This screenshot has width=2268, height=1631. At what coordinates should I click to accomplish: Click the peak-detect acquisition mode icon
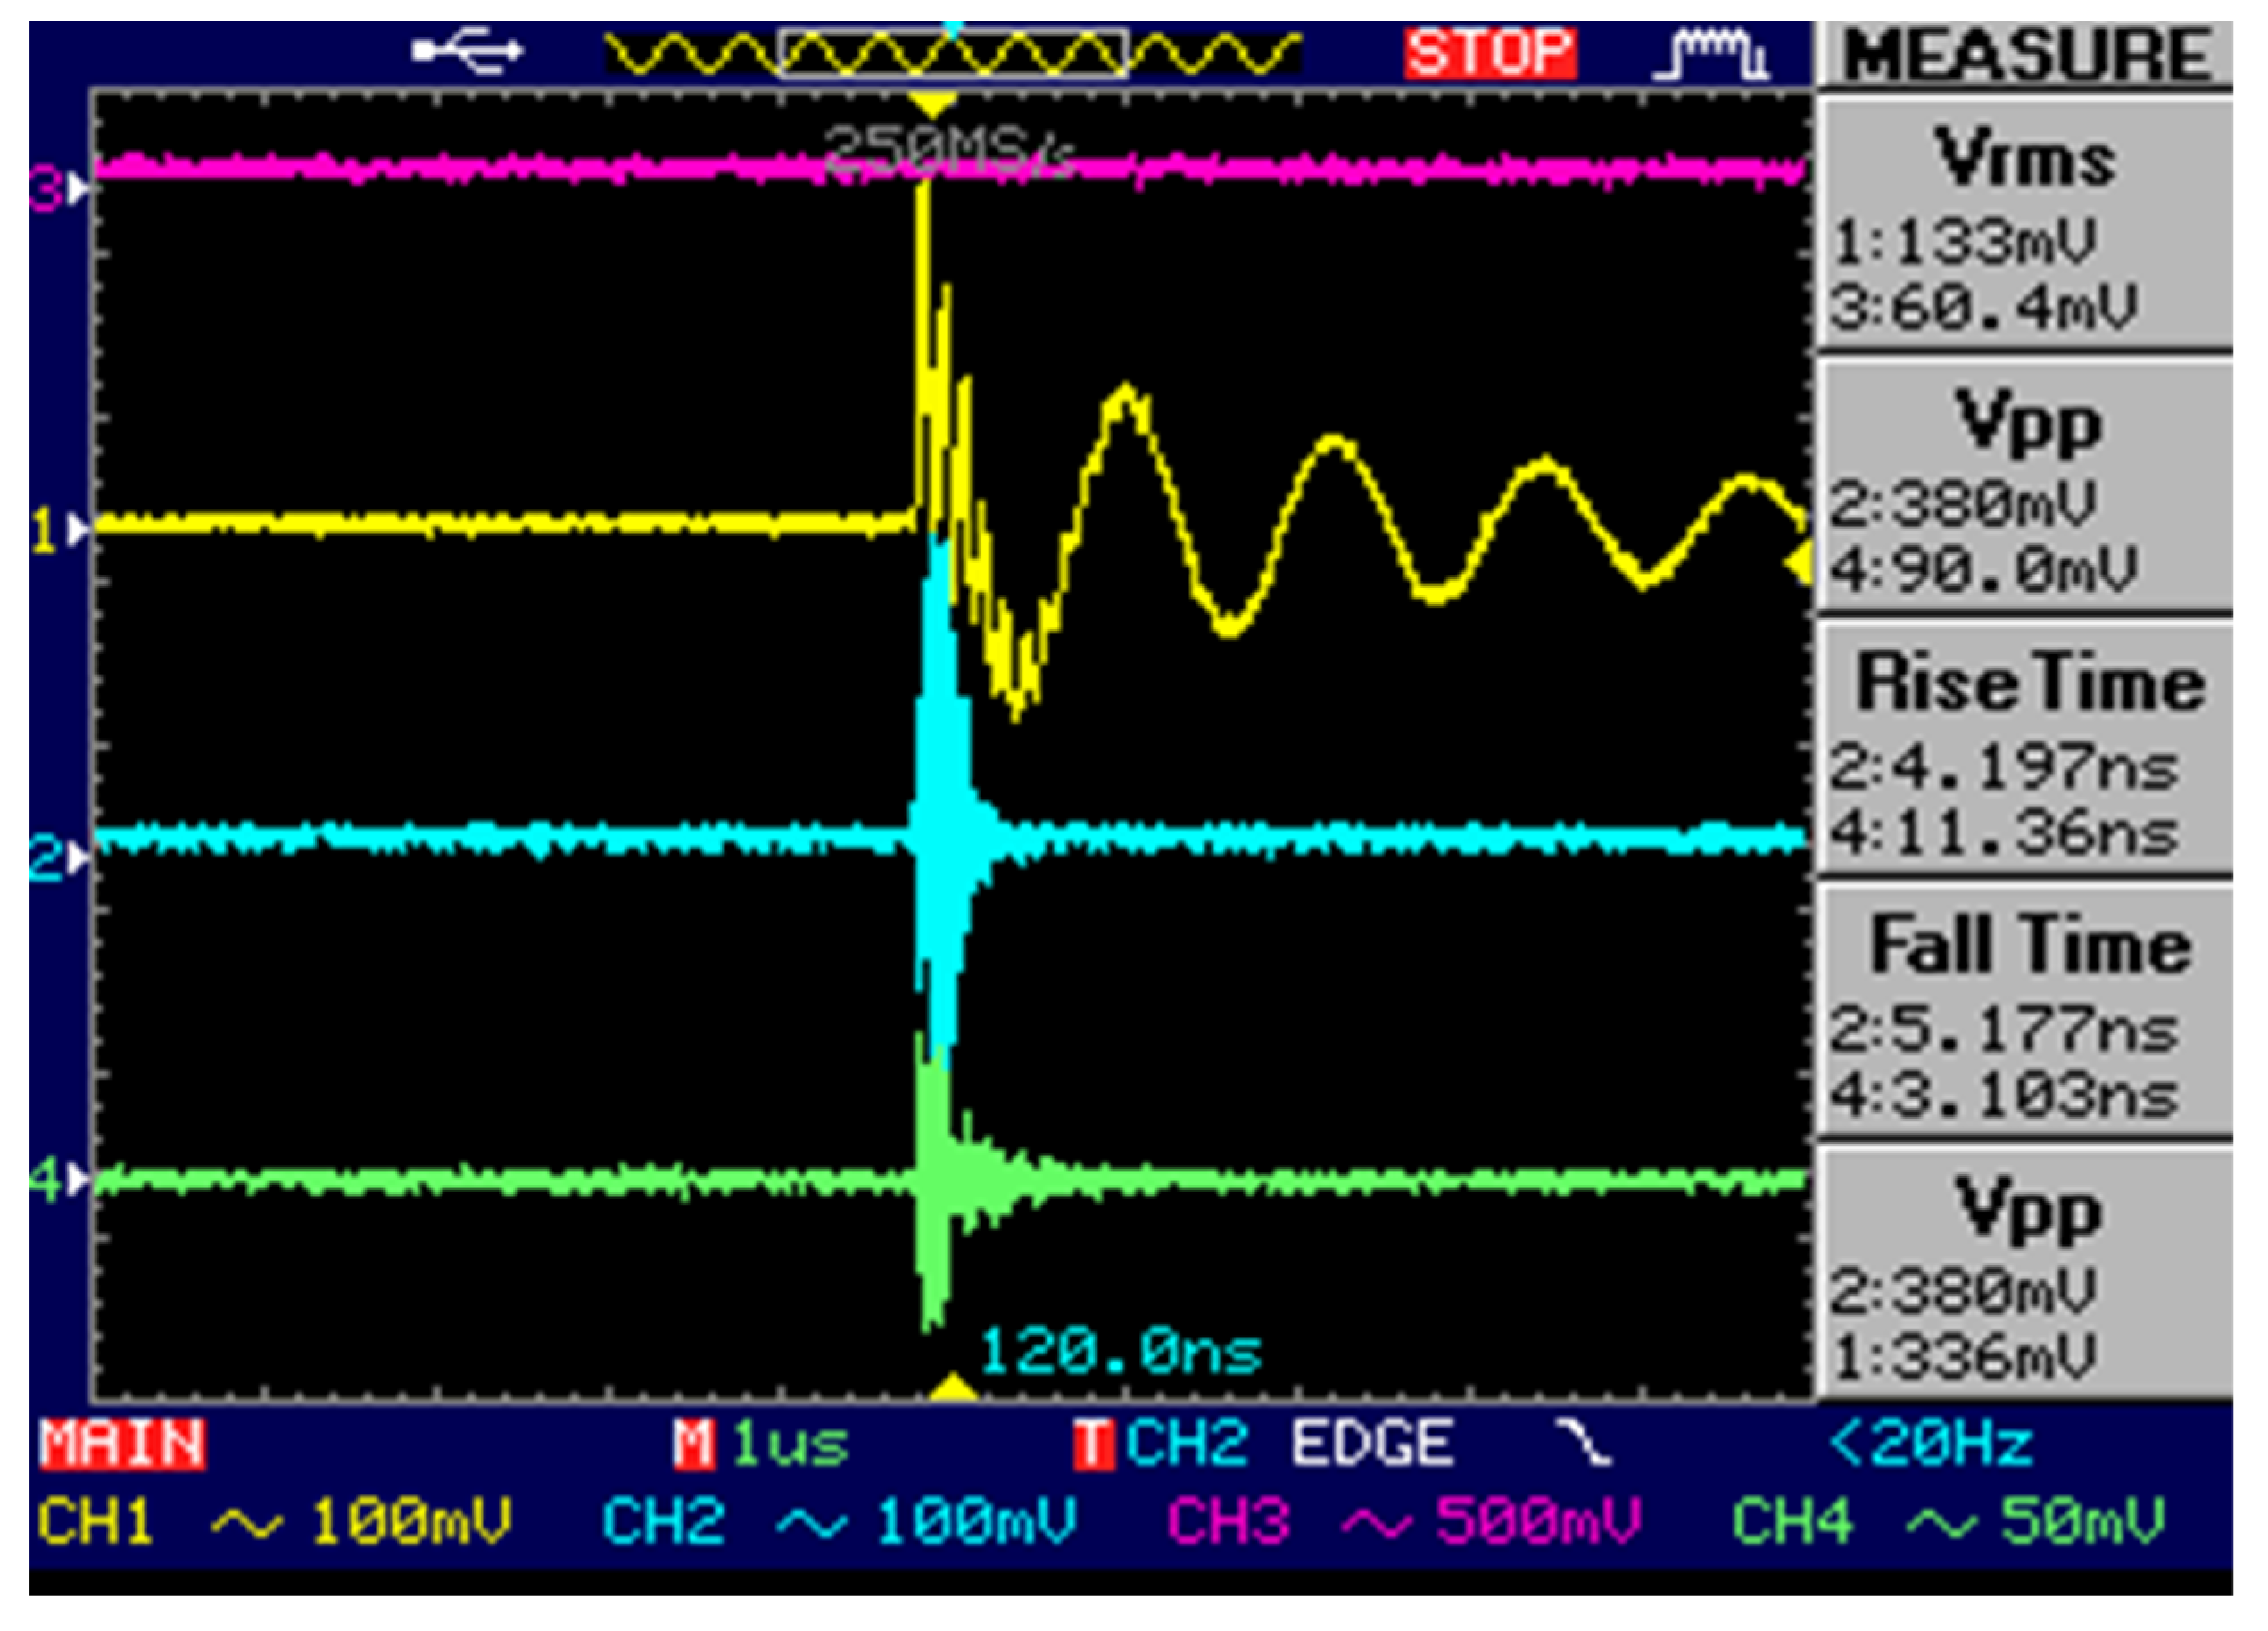click(x=1711, y=53)
